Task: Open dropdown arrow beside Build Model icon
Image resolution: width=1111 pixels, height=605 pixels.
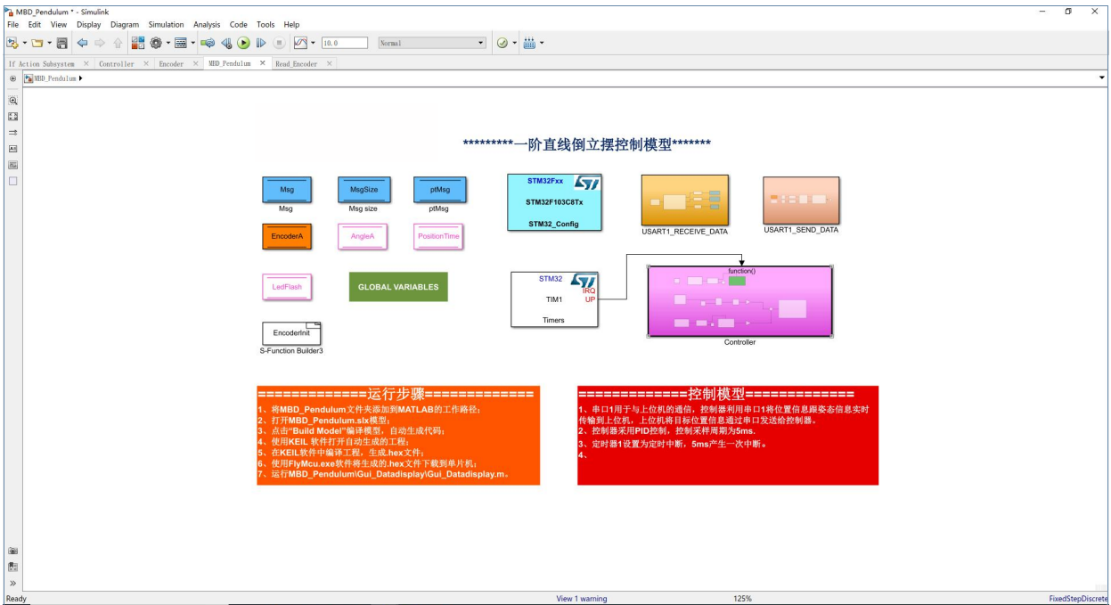Action: (542, 43)
